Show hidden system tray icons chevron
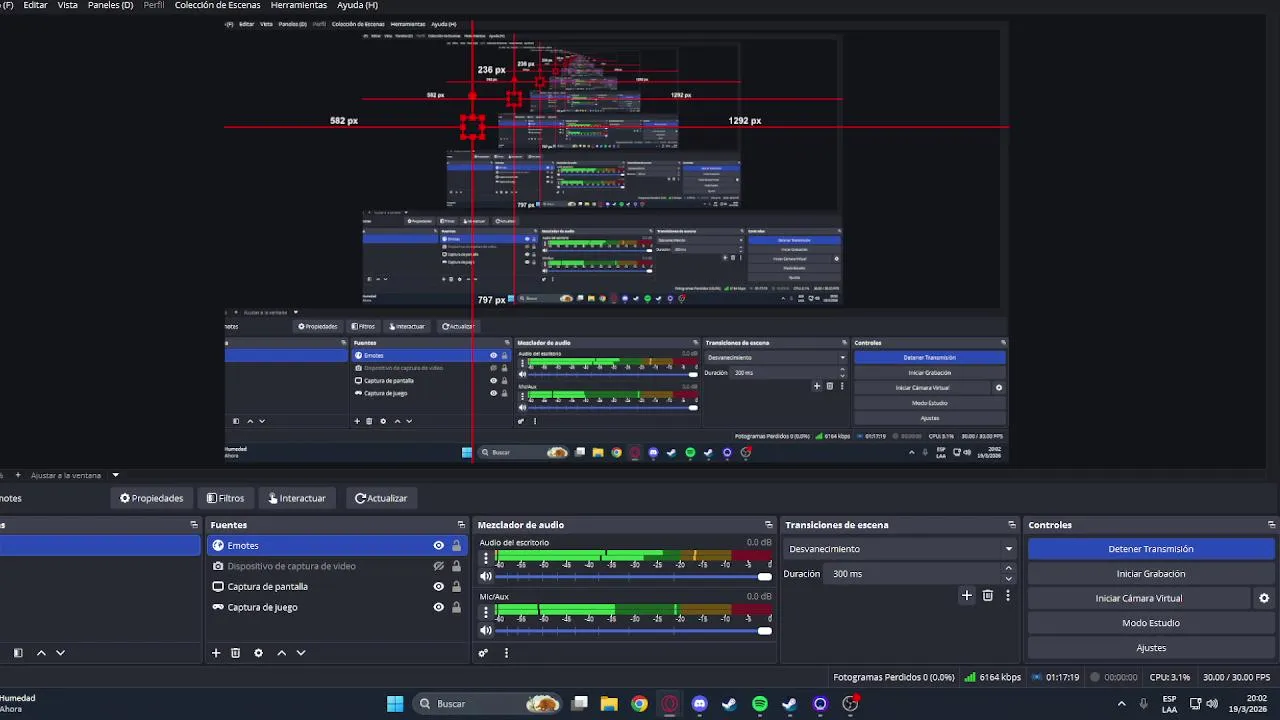Image resolution: width=1280 pixels, height=720 pixels. coord(1121,704)
